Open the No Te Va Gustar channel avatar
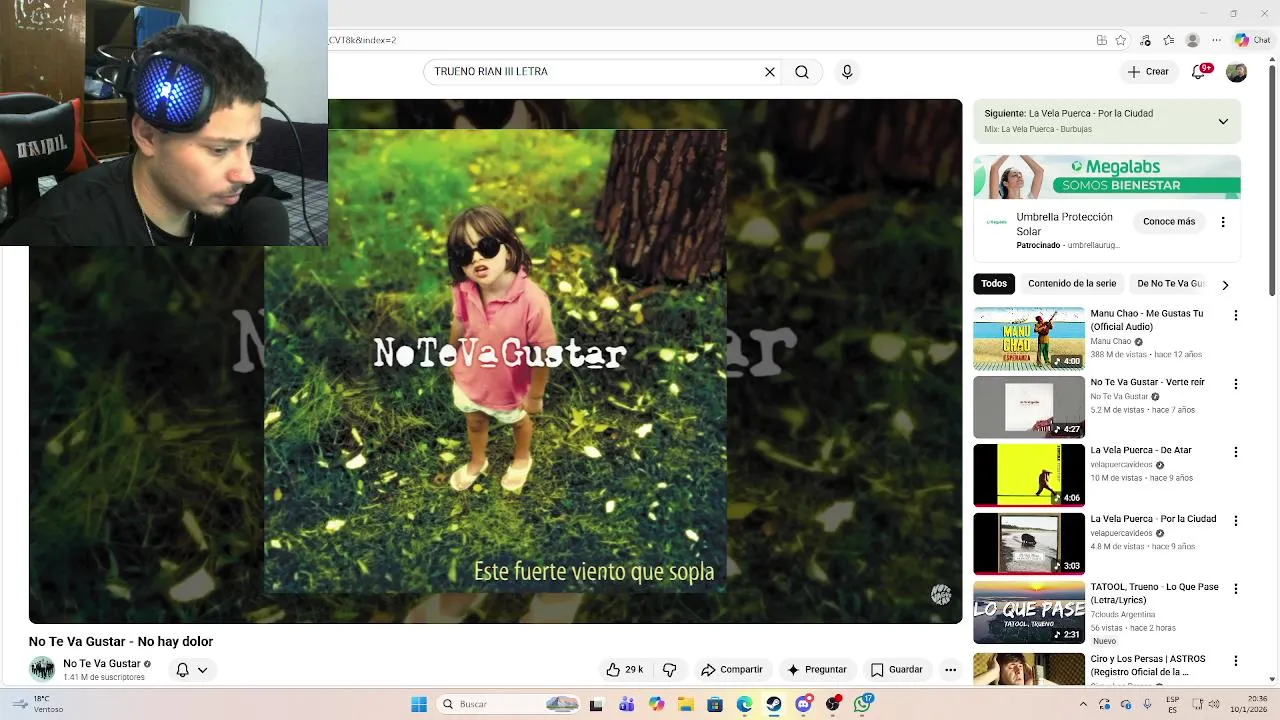 [x=42, y=669]
